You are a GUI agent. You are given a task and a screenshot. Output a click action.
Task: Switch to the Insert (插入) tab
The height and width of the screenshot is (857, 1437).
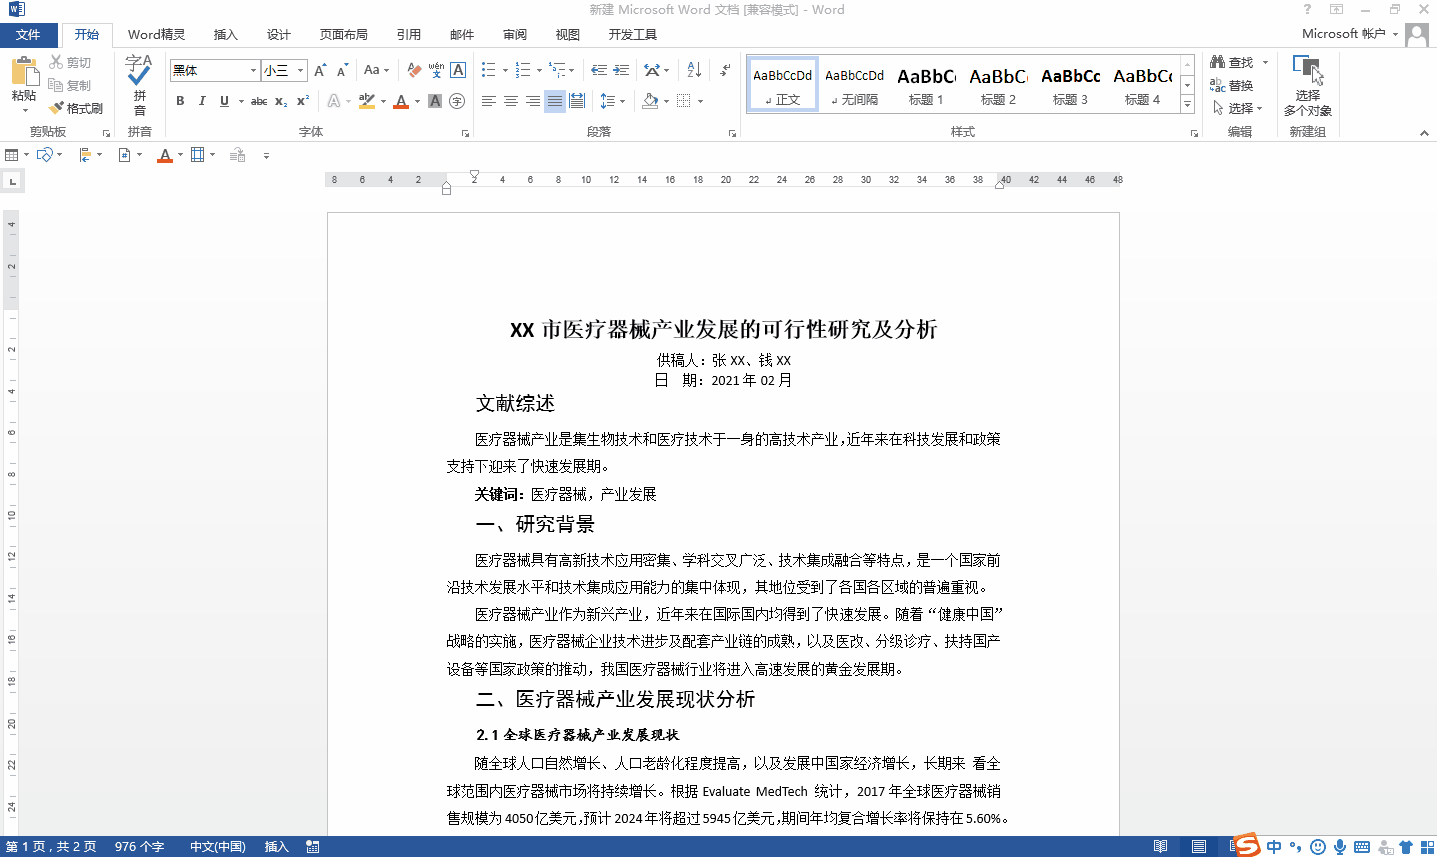(x=226, y=35)
